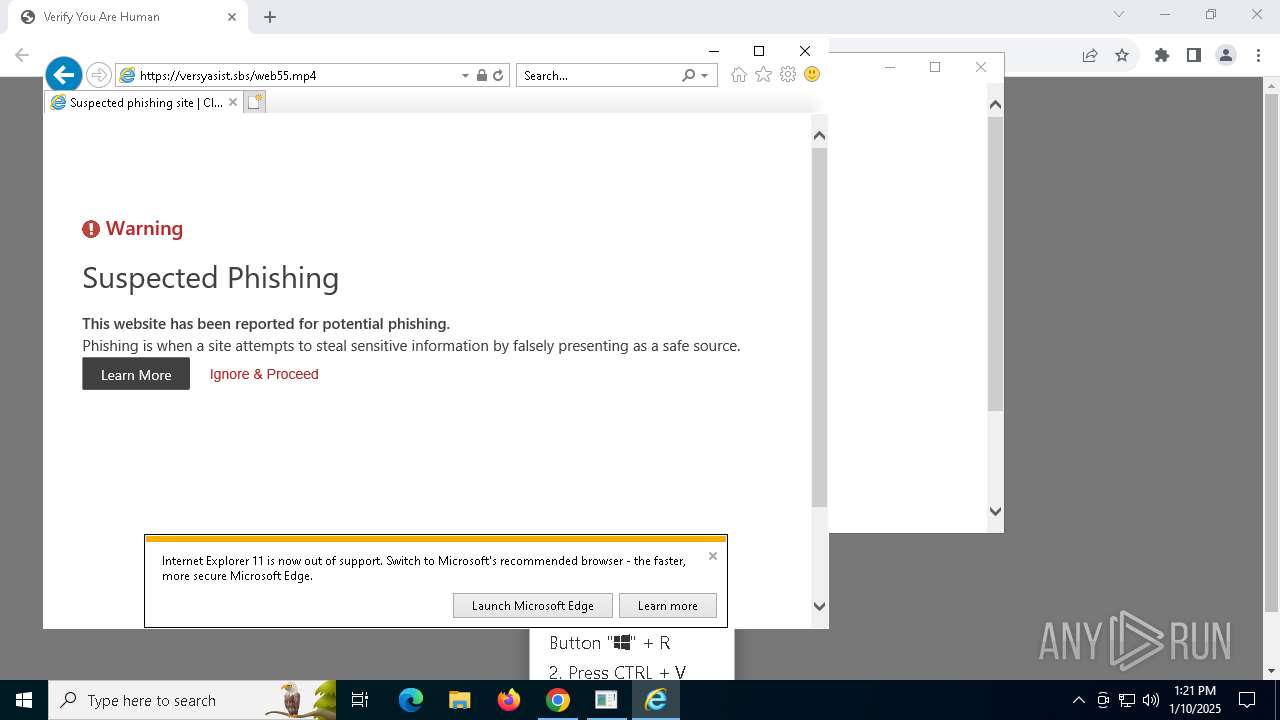The image size is (1280, 720).
Task: Click the background window scroll down arrow
Action: pos(995,511)
